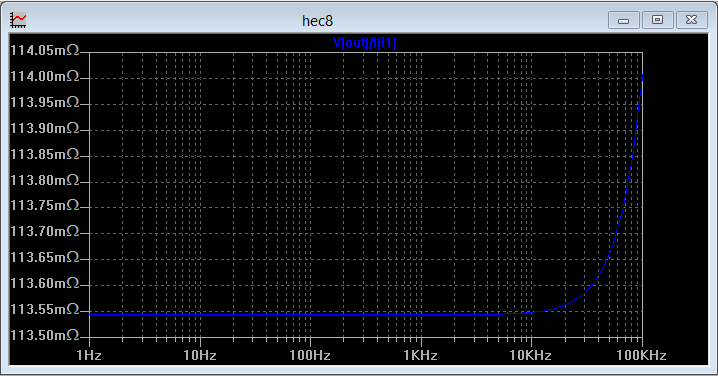Click the 113.60mΩ axis label
Screen dimensions: 718x376
tap(45, 283)
